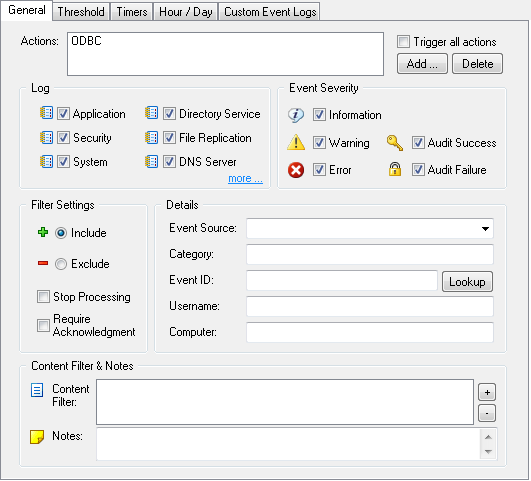Enable Trigger all actions checkbox
The image size is (531, 481).
pyautogui.click(x=403, y=42)
